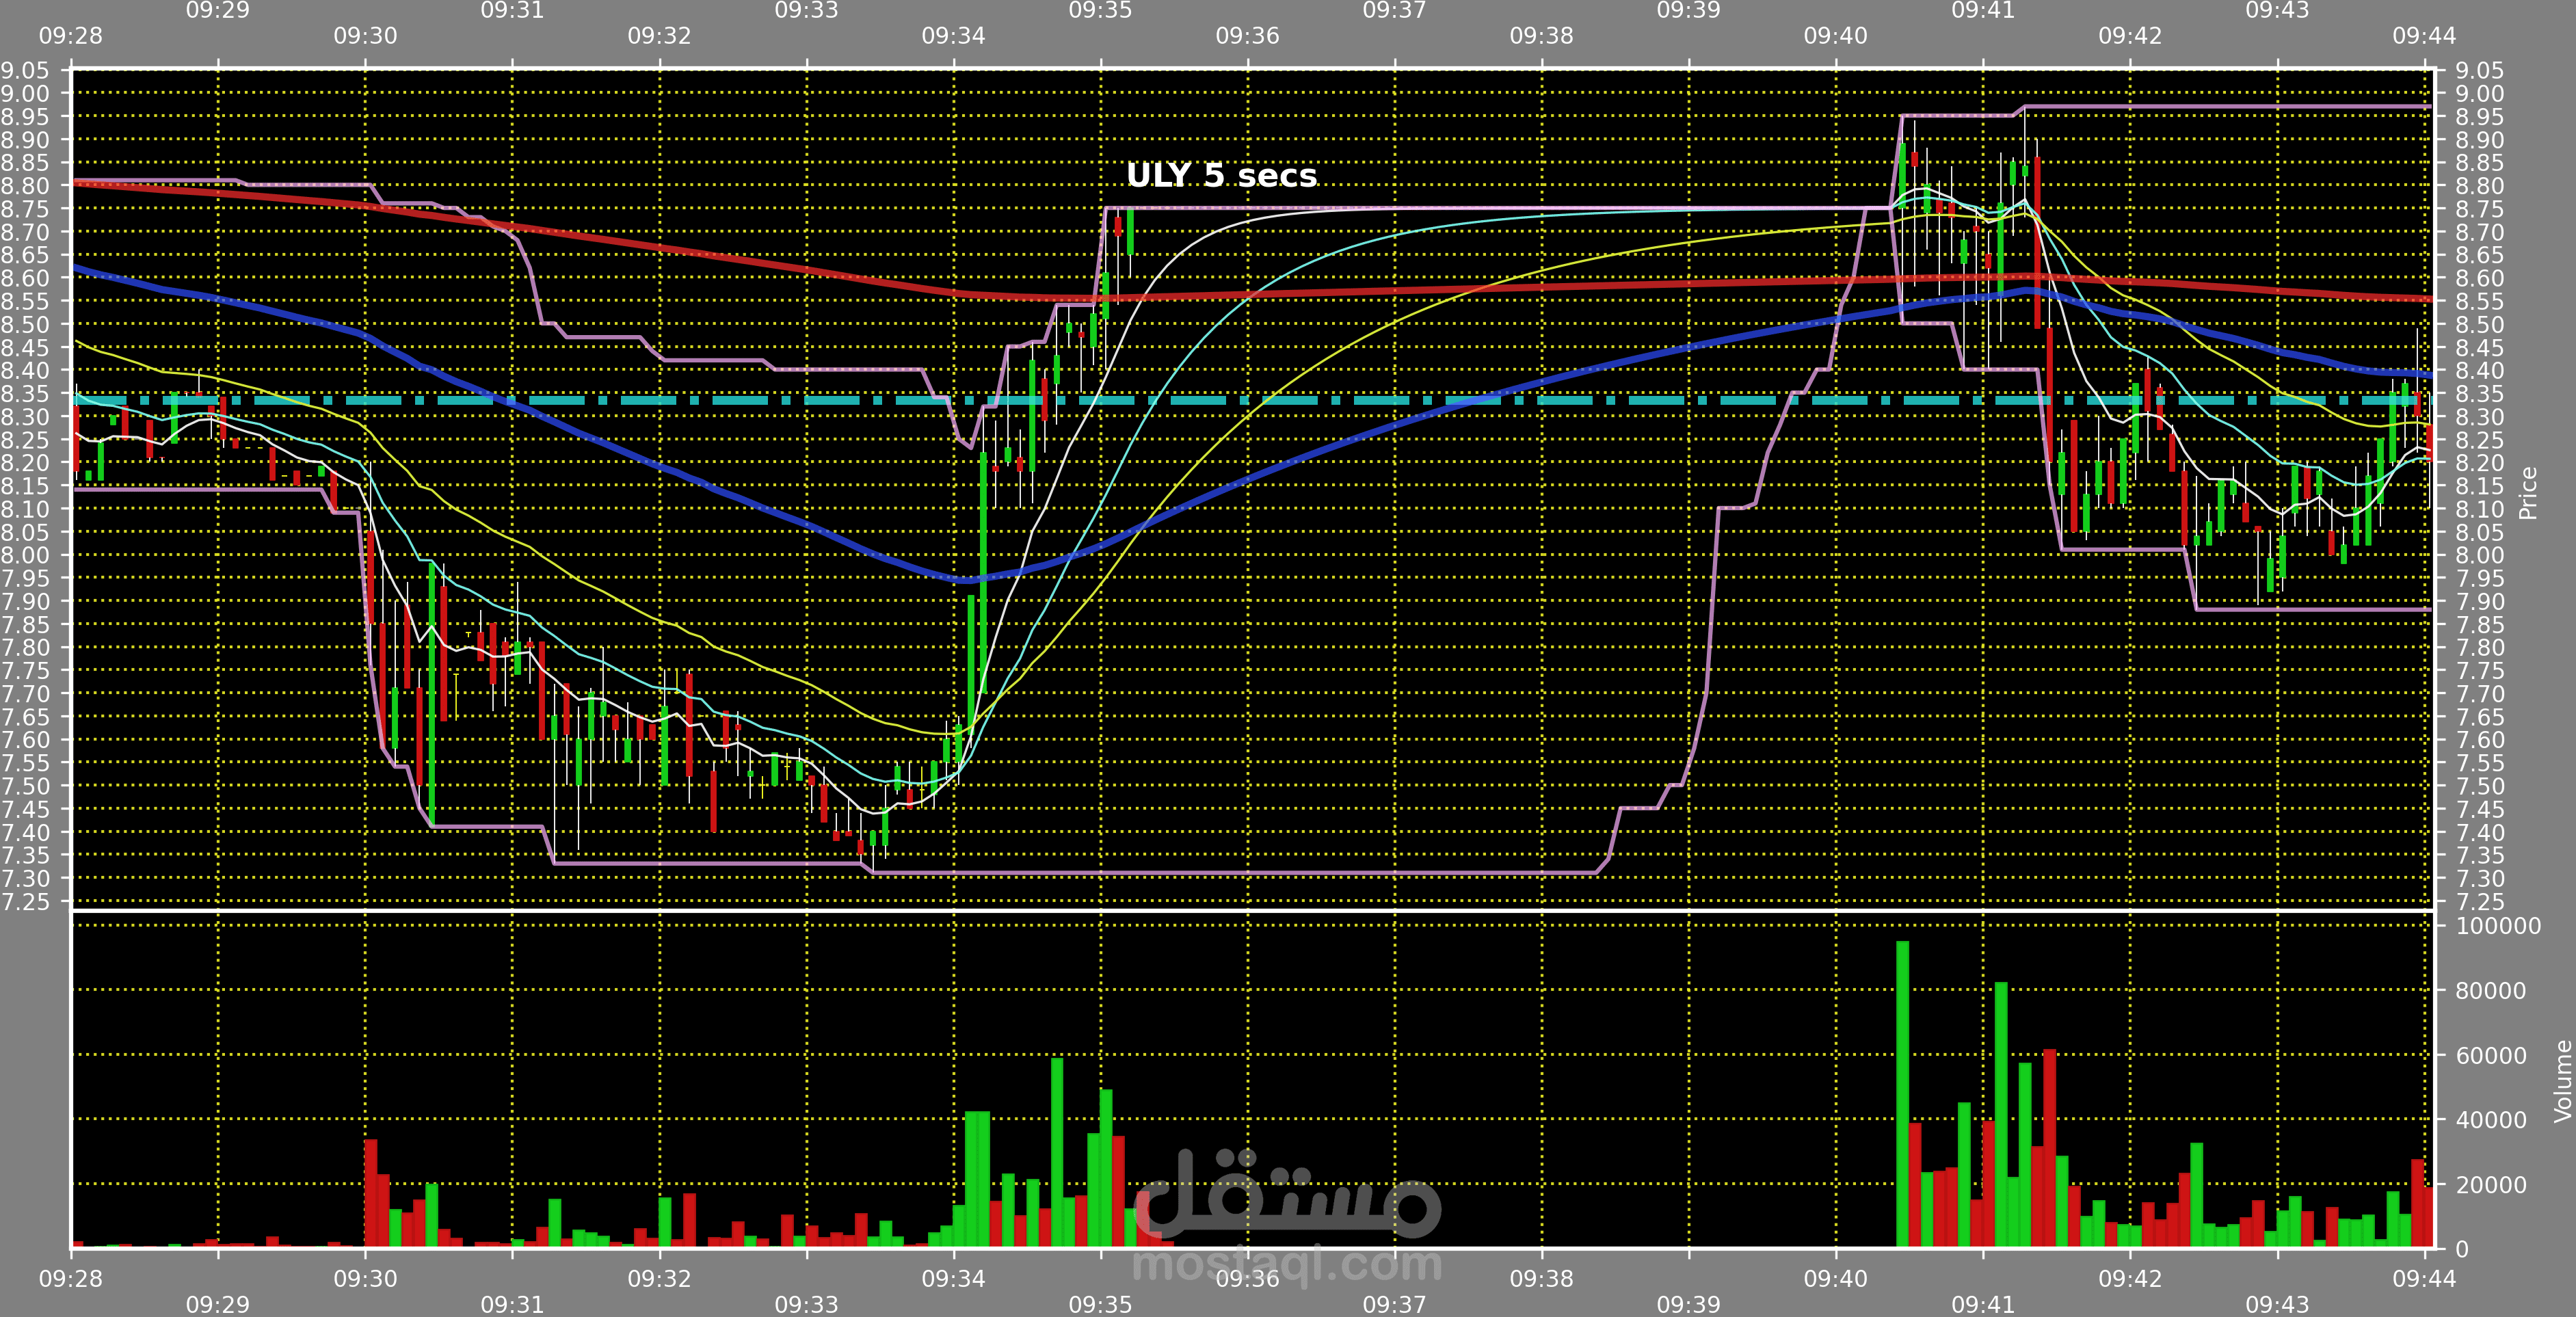2576x1317 pixels.
Task: Click the 09:35 label on top axis
Action: coord(1100,11)
